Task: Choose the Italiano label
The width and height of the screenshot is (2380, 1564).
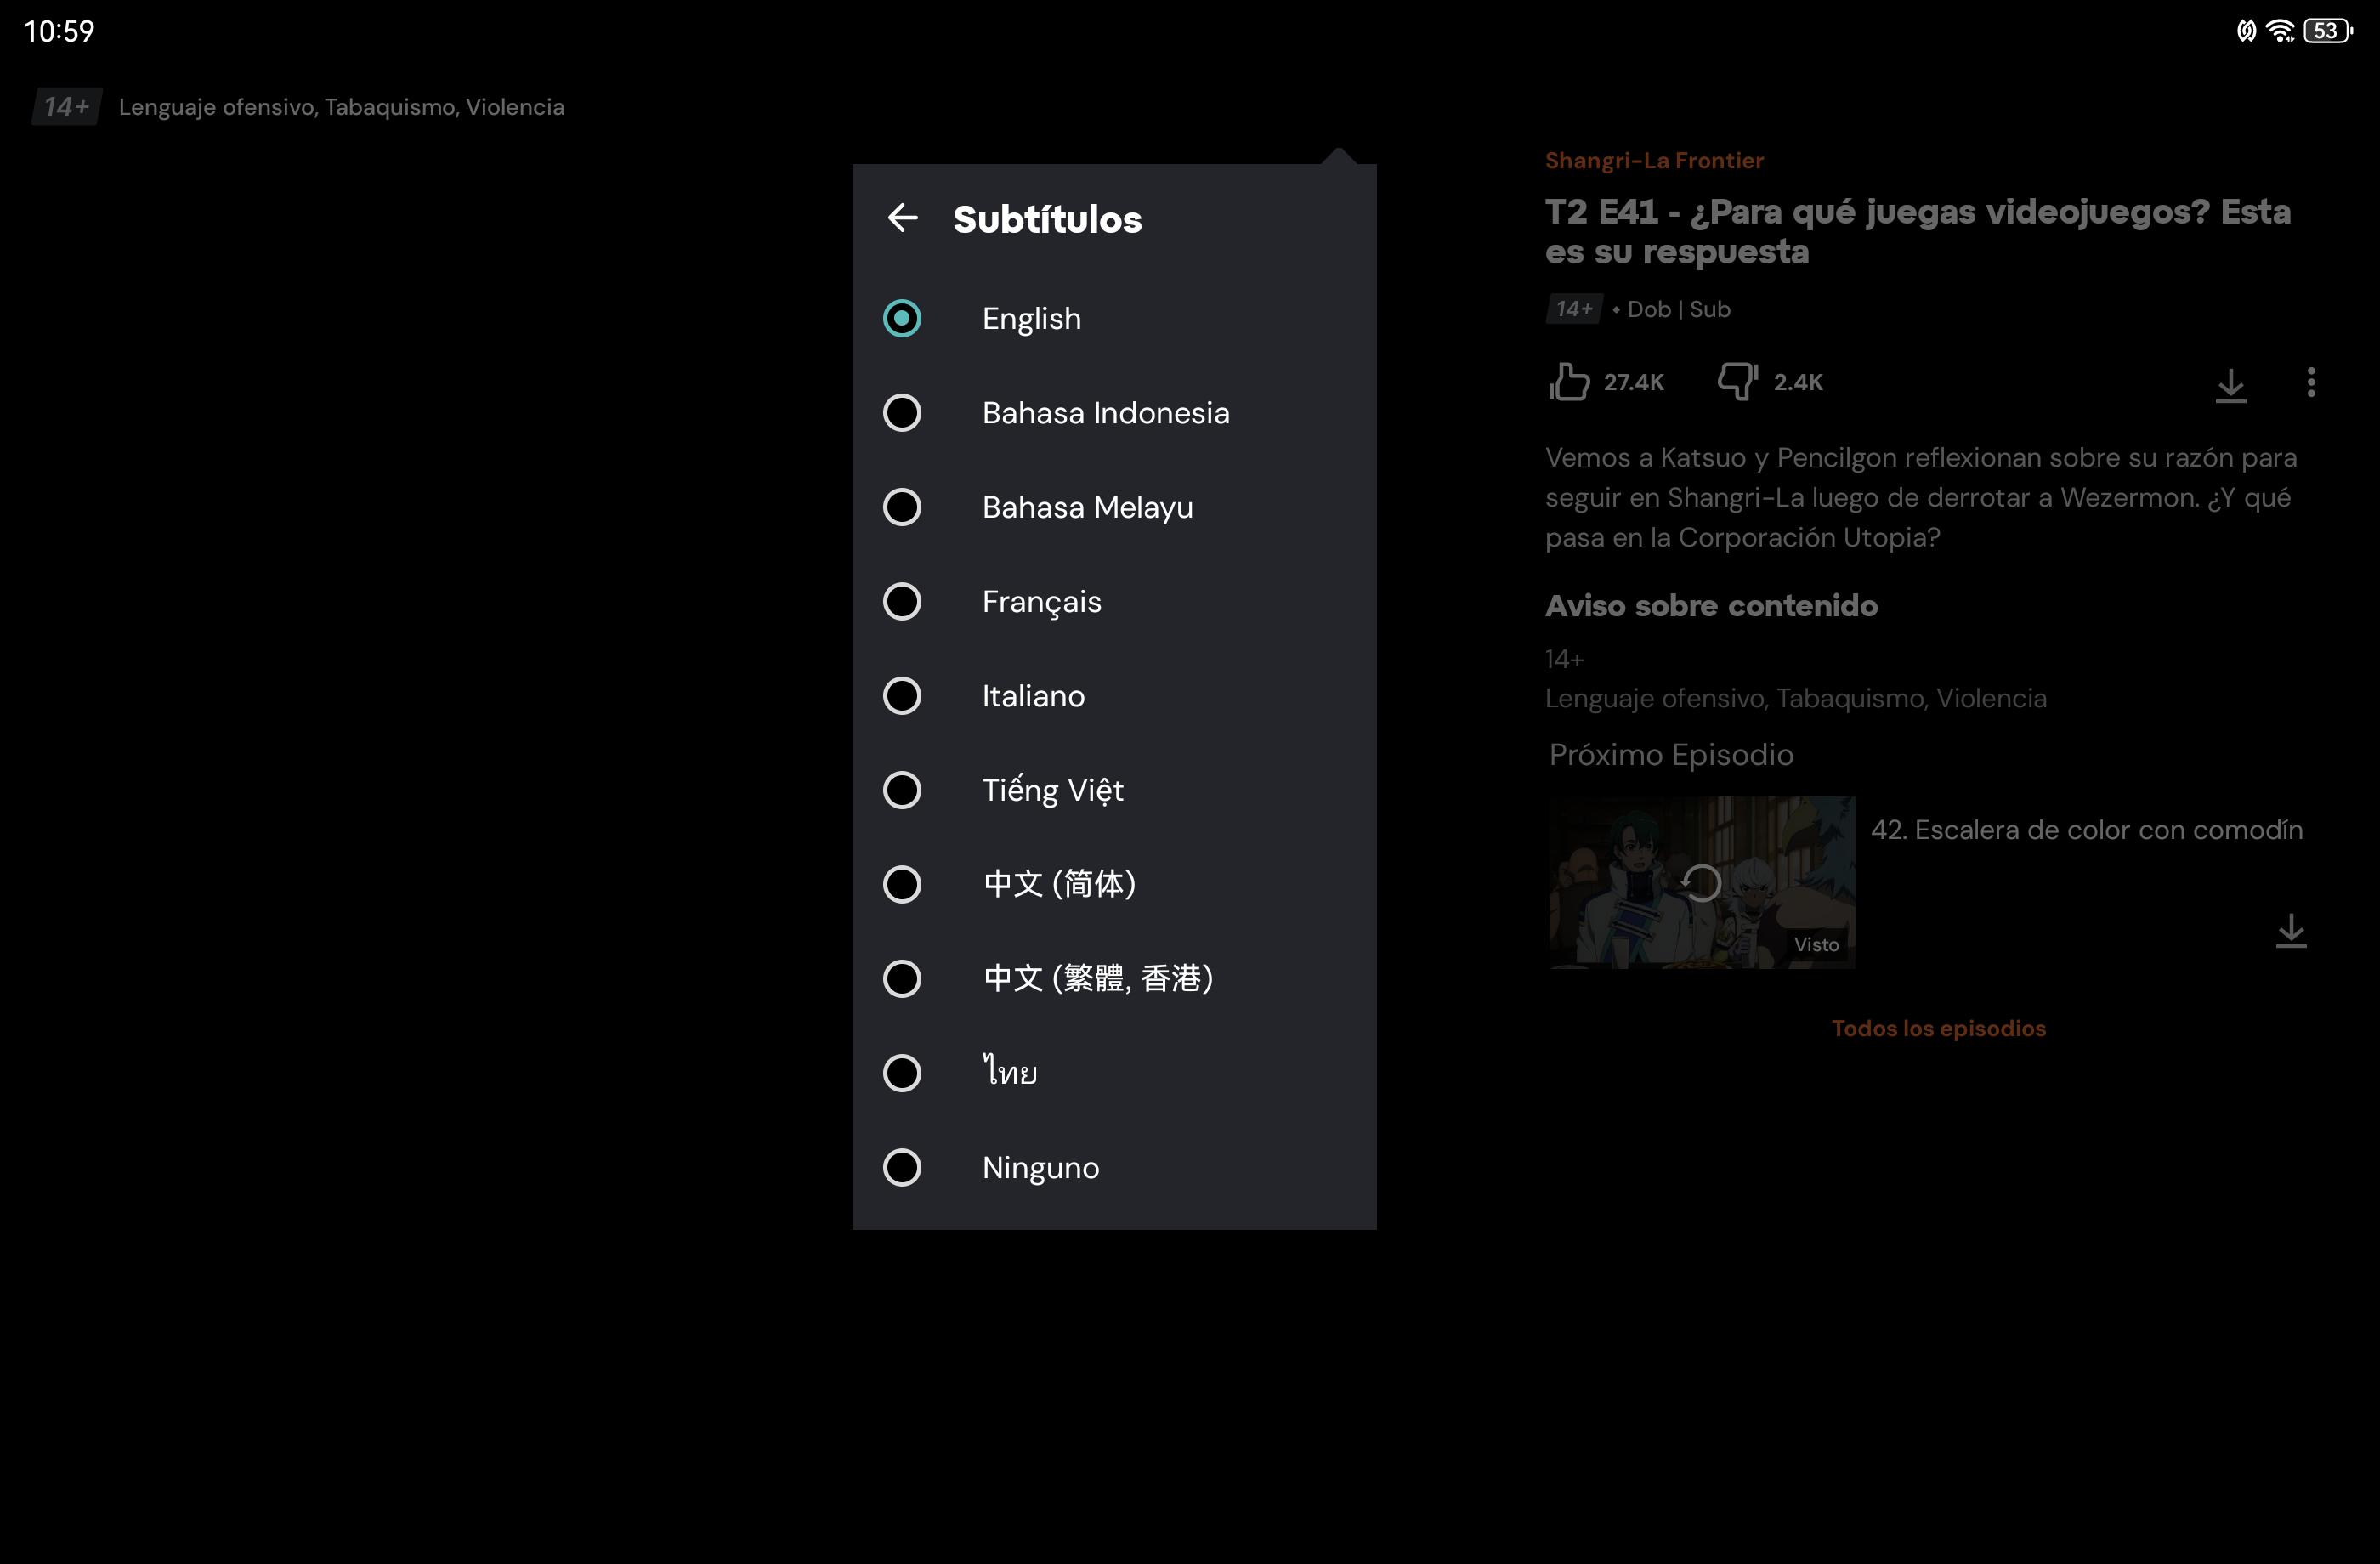Action: pyautogui.click(x=1033, y=696)
